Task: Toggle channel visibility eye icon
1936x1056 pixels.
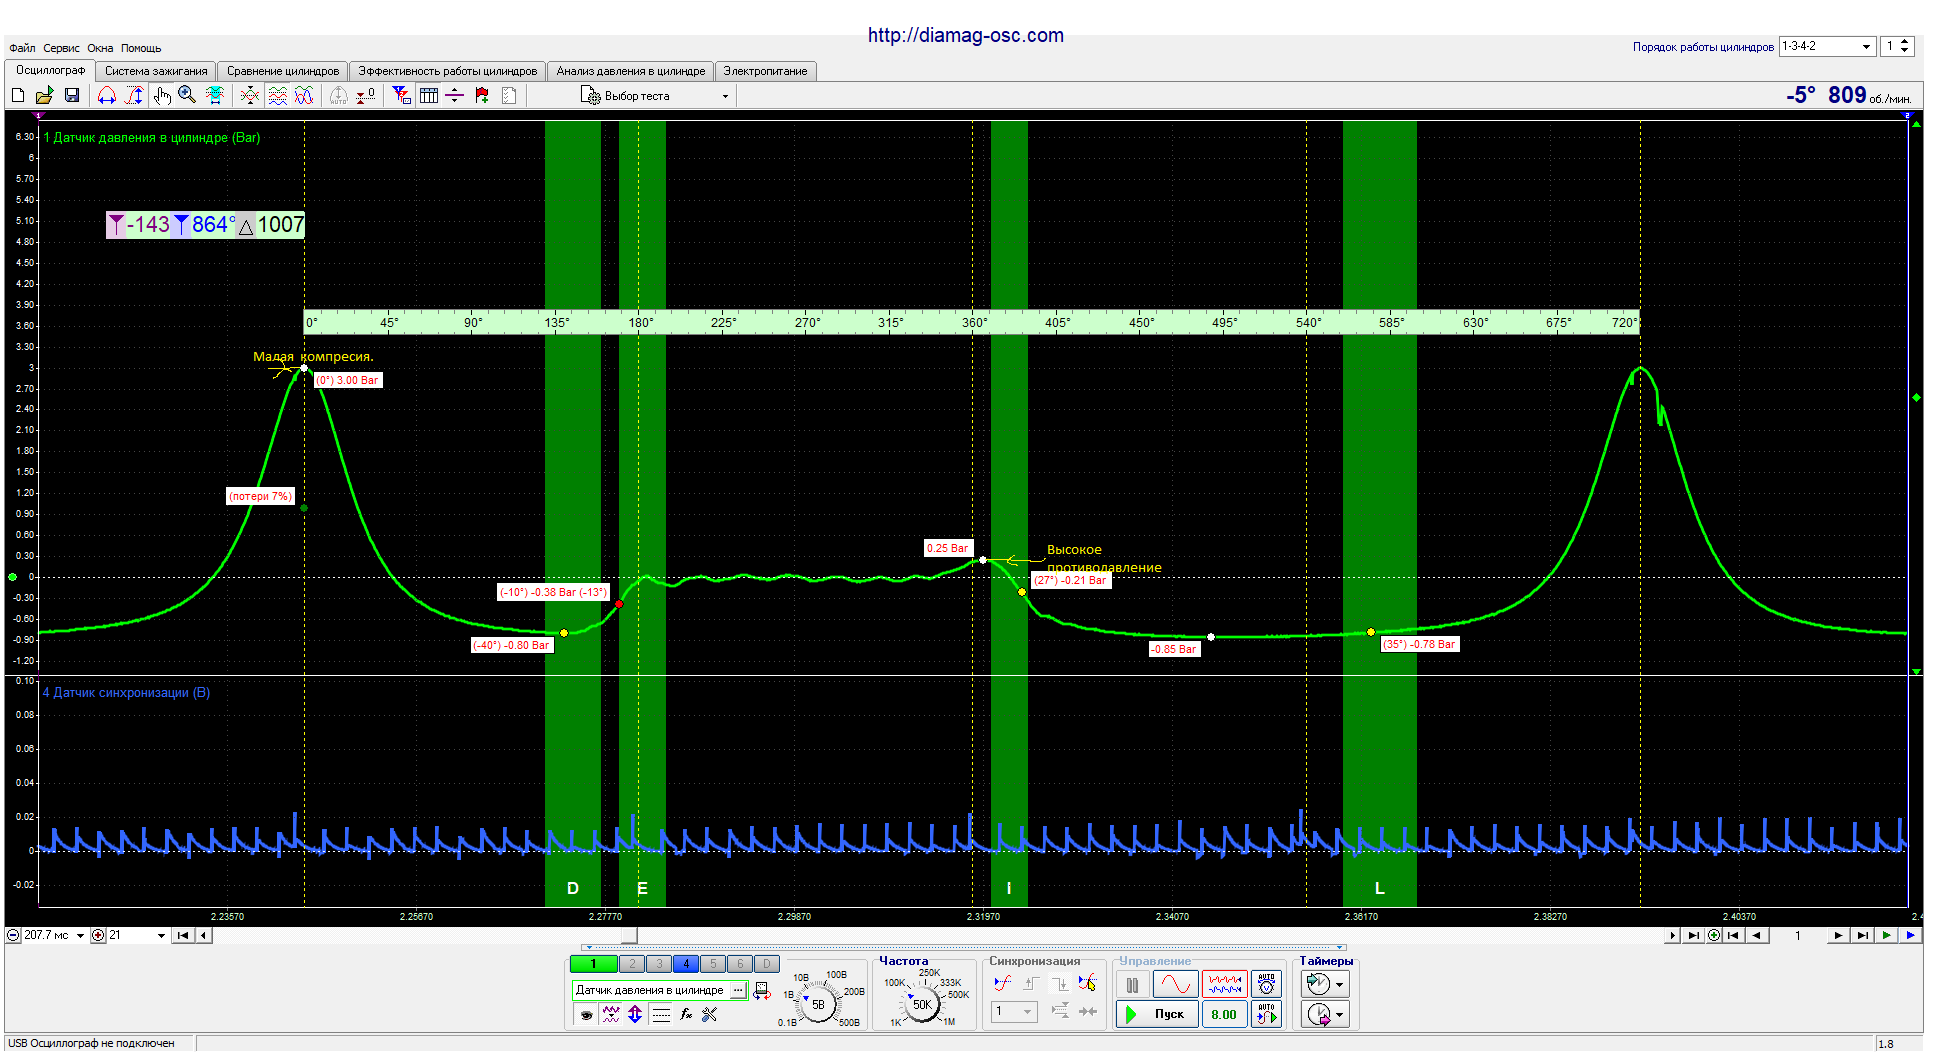Action: 587,1015
